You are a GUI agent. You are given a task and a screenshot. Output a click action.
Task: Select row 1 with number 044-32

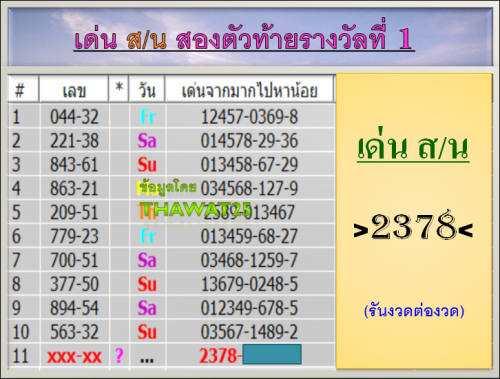pos(172,117)
